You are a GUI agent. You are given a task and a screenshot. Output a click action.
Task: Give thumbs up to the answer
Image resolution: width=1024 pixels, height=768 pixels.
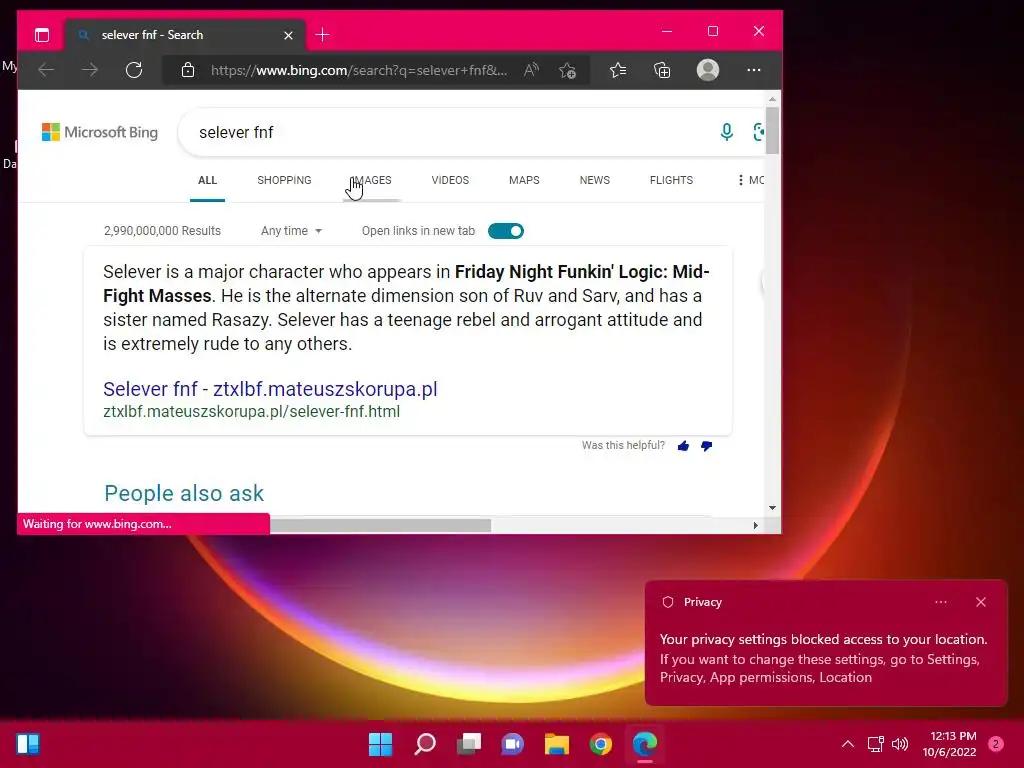683,446
